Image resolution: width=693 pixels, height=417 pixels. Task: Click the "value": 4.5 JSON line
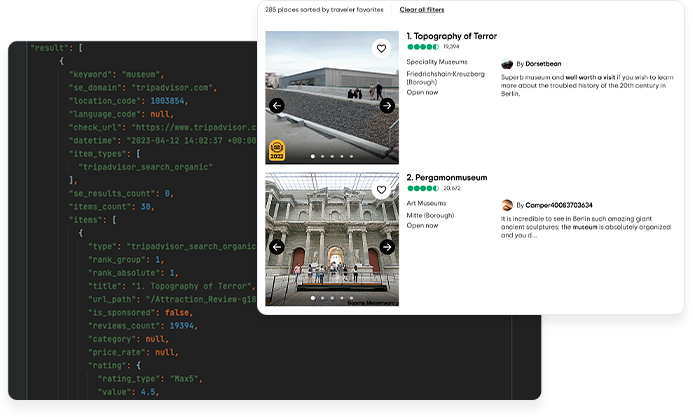(128, 392)
